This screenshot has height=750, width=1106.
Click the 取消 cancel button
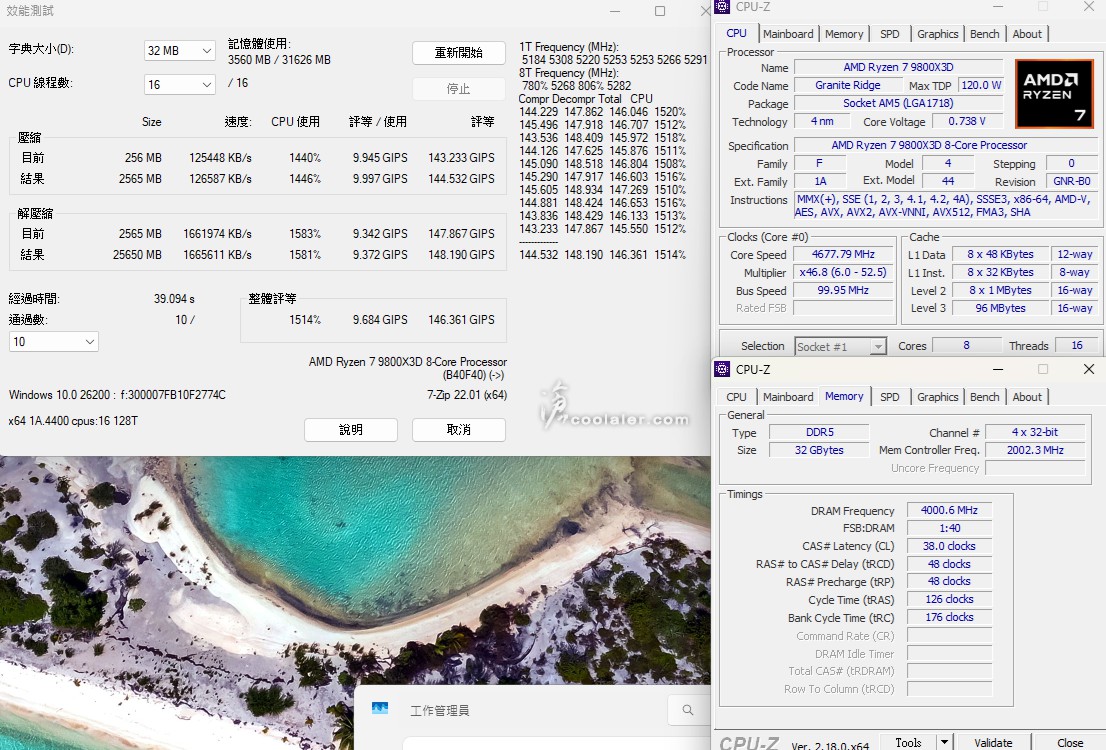[x=458, y=429]
